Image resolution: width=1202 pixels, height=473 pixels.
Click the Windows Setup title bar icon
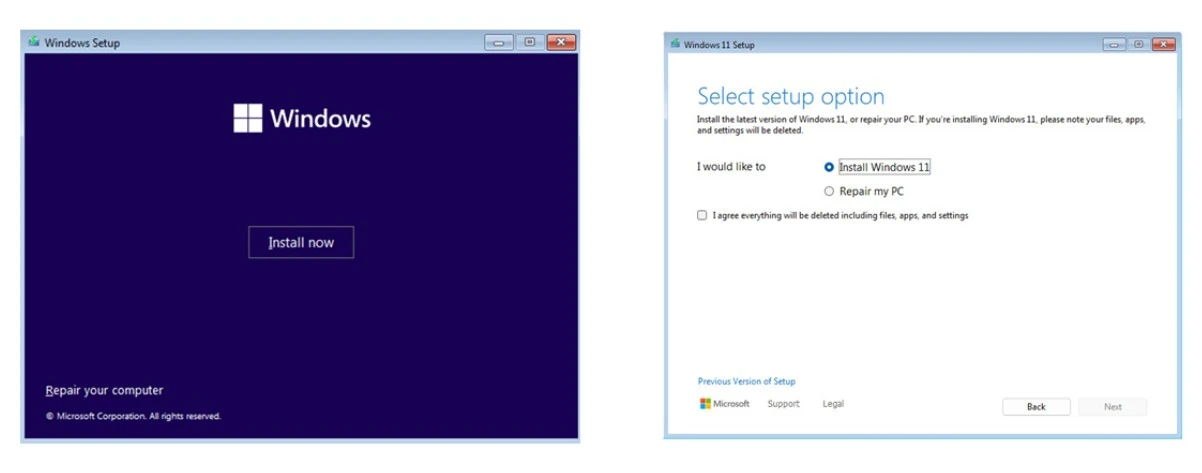35,43
